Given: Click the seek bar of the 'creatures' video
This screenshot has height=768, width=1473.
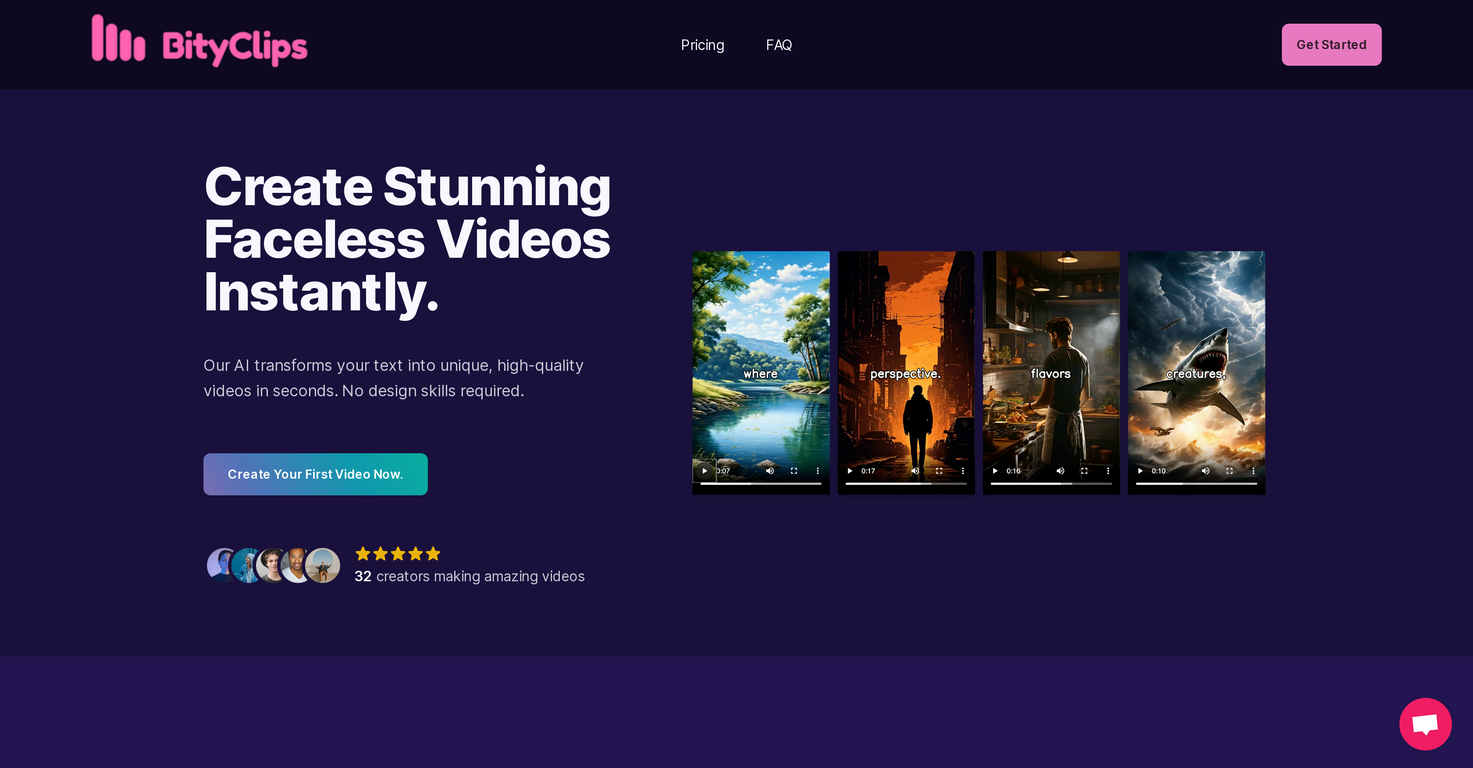Looking at the screenshot, I should (1196, 484).
